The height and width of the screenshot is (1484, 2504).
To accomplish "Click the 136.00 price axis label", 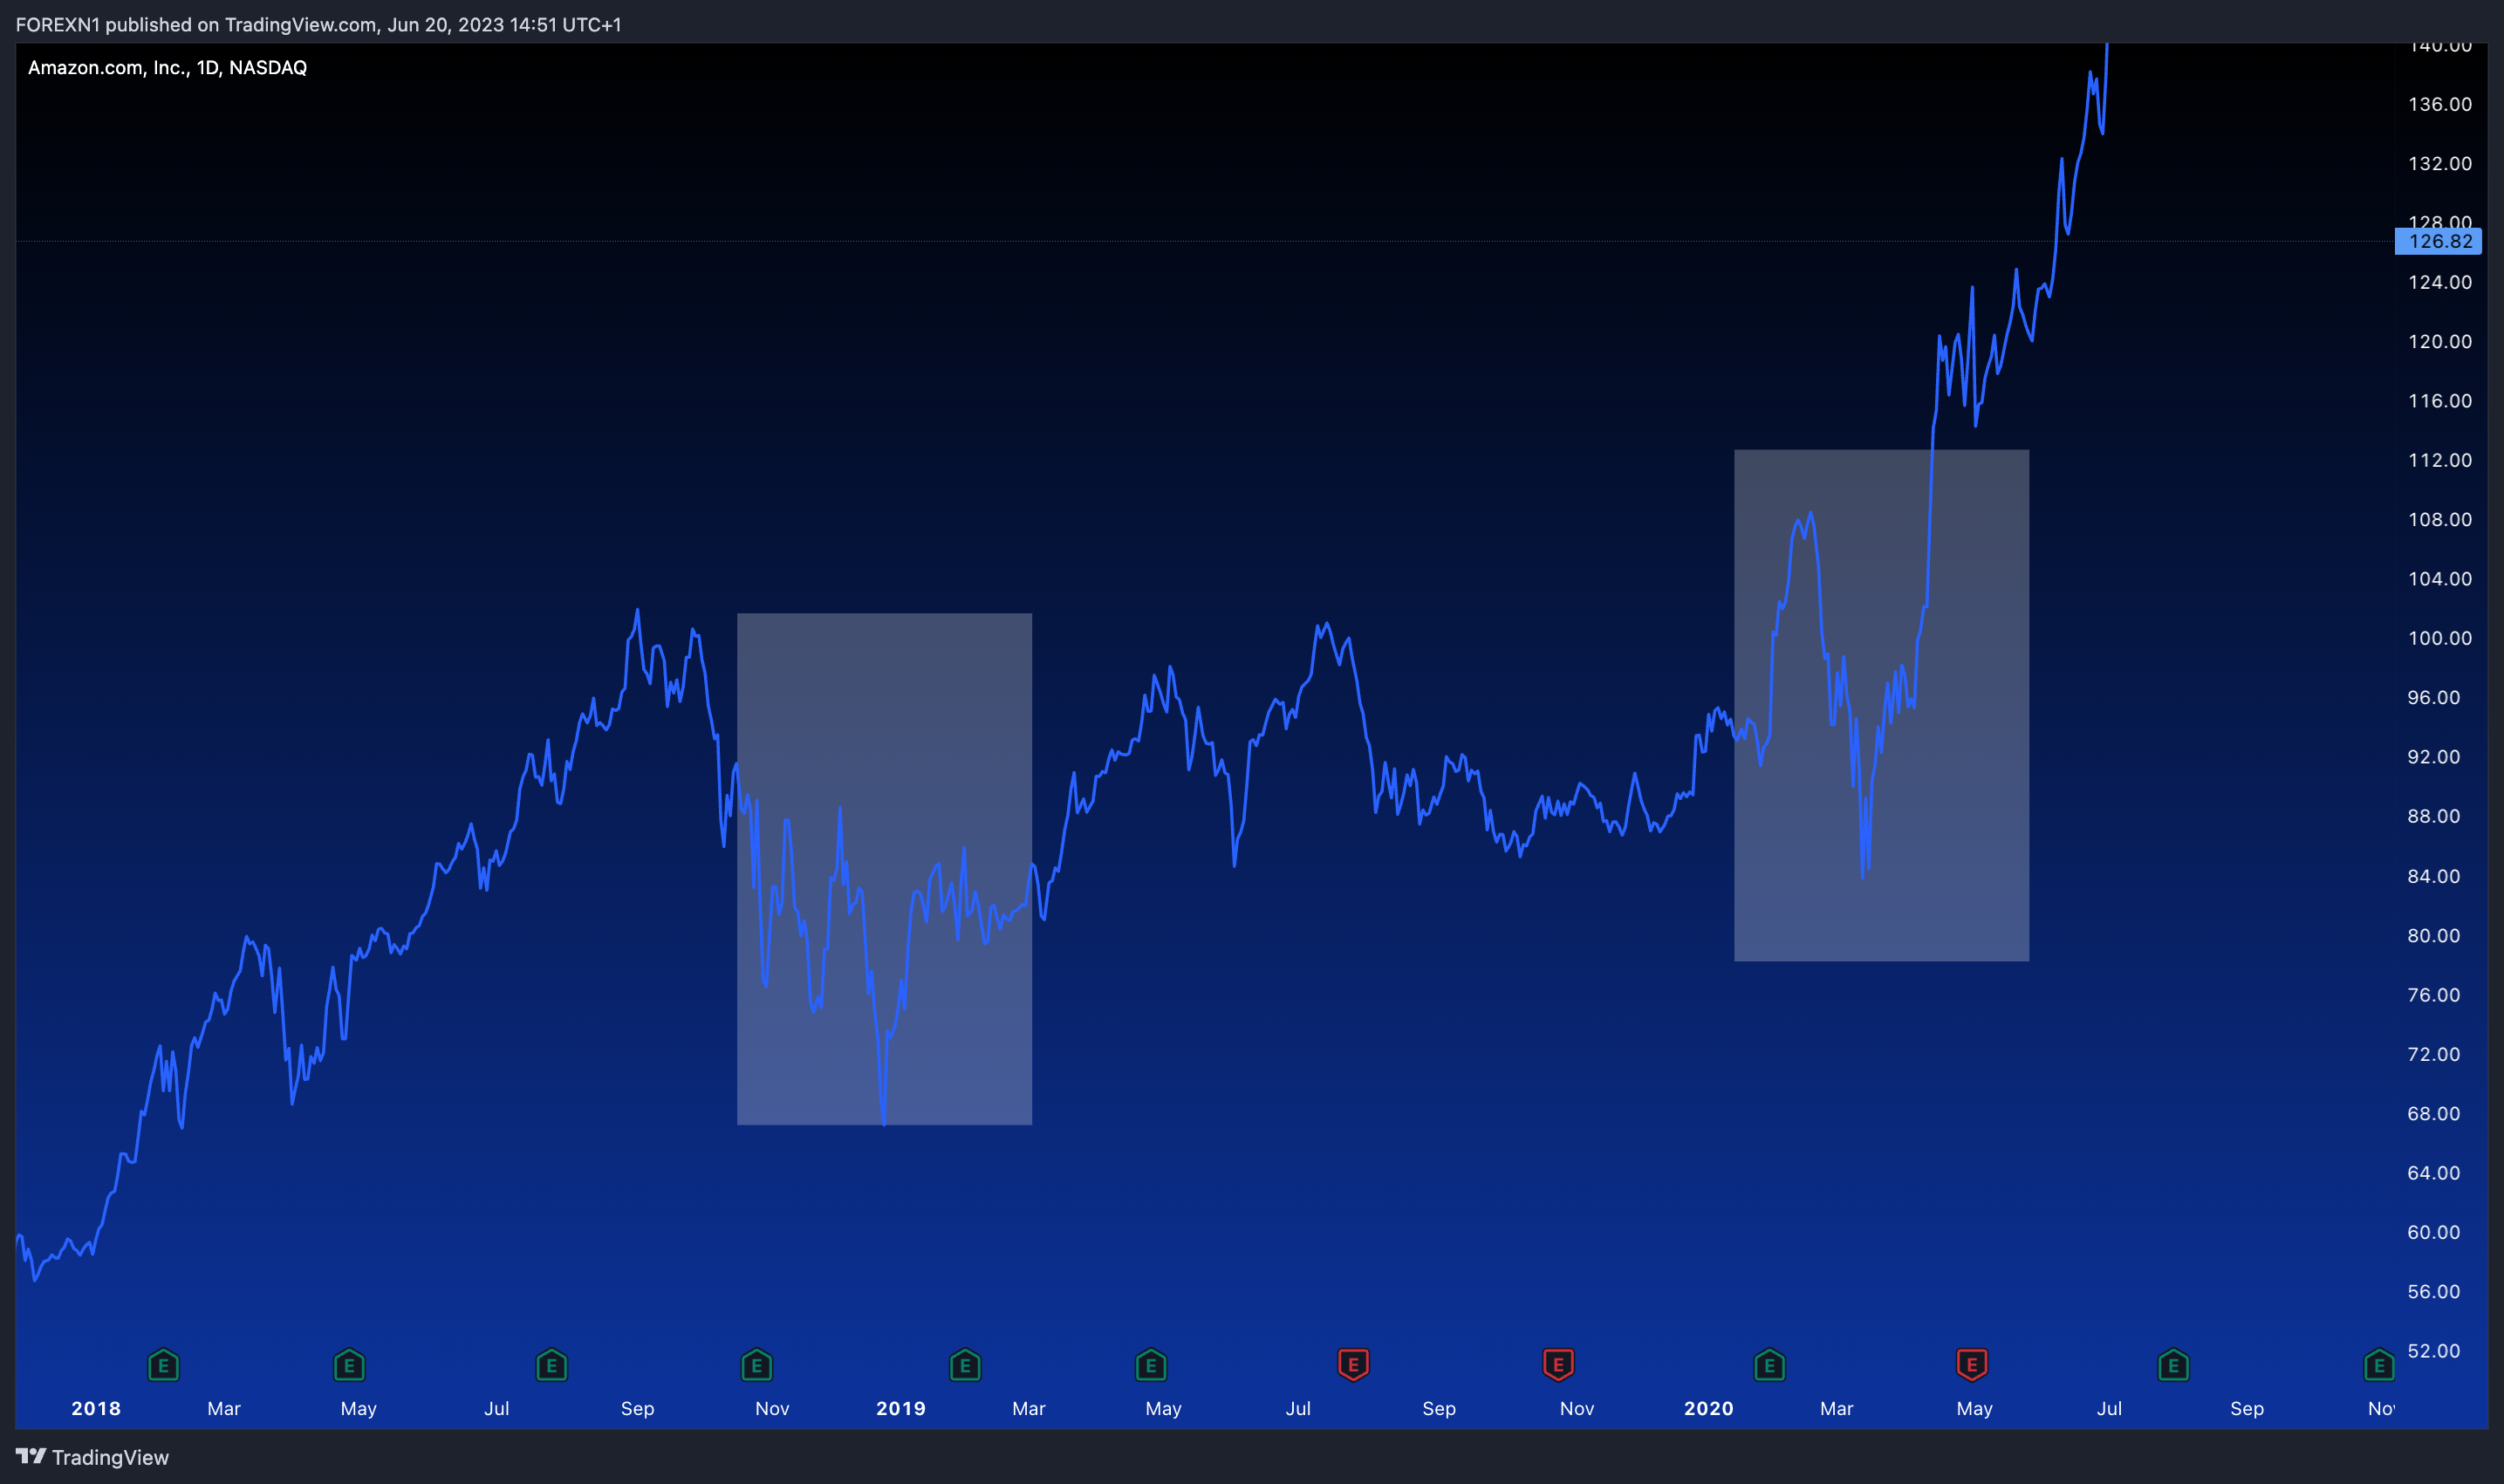I will (x=2440, y=104).
